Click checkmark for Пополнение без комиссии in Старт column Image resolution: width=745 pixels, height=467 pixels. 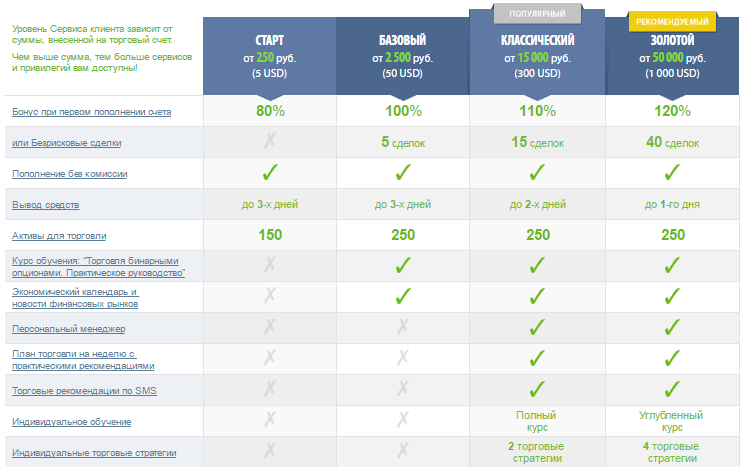[x=270, y=172]
